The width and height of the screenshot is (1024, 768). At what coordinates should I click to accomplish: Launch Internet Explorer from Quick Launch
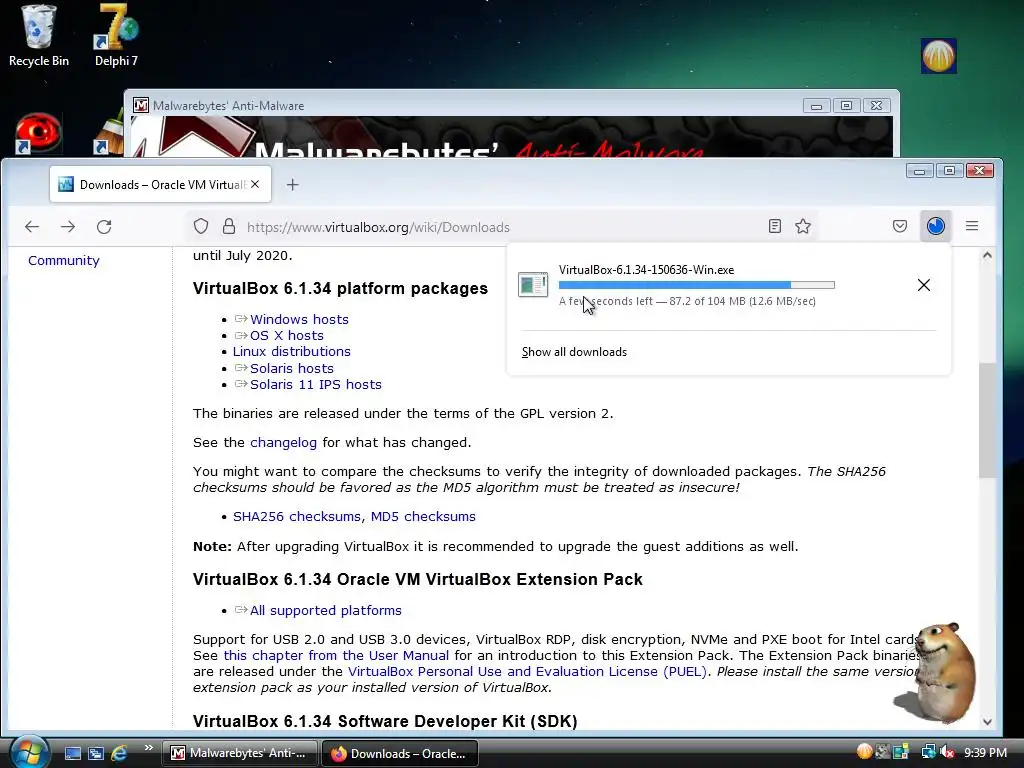pos(120,753)
